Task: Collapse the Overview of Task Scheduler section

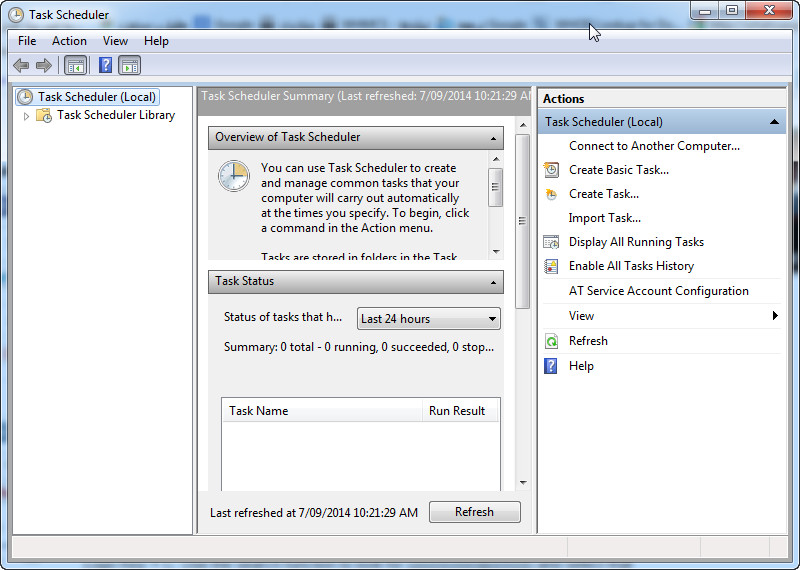Action: 493,138
